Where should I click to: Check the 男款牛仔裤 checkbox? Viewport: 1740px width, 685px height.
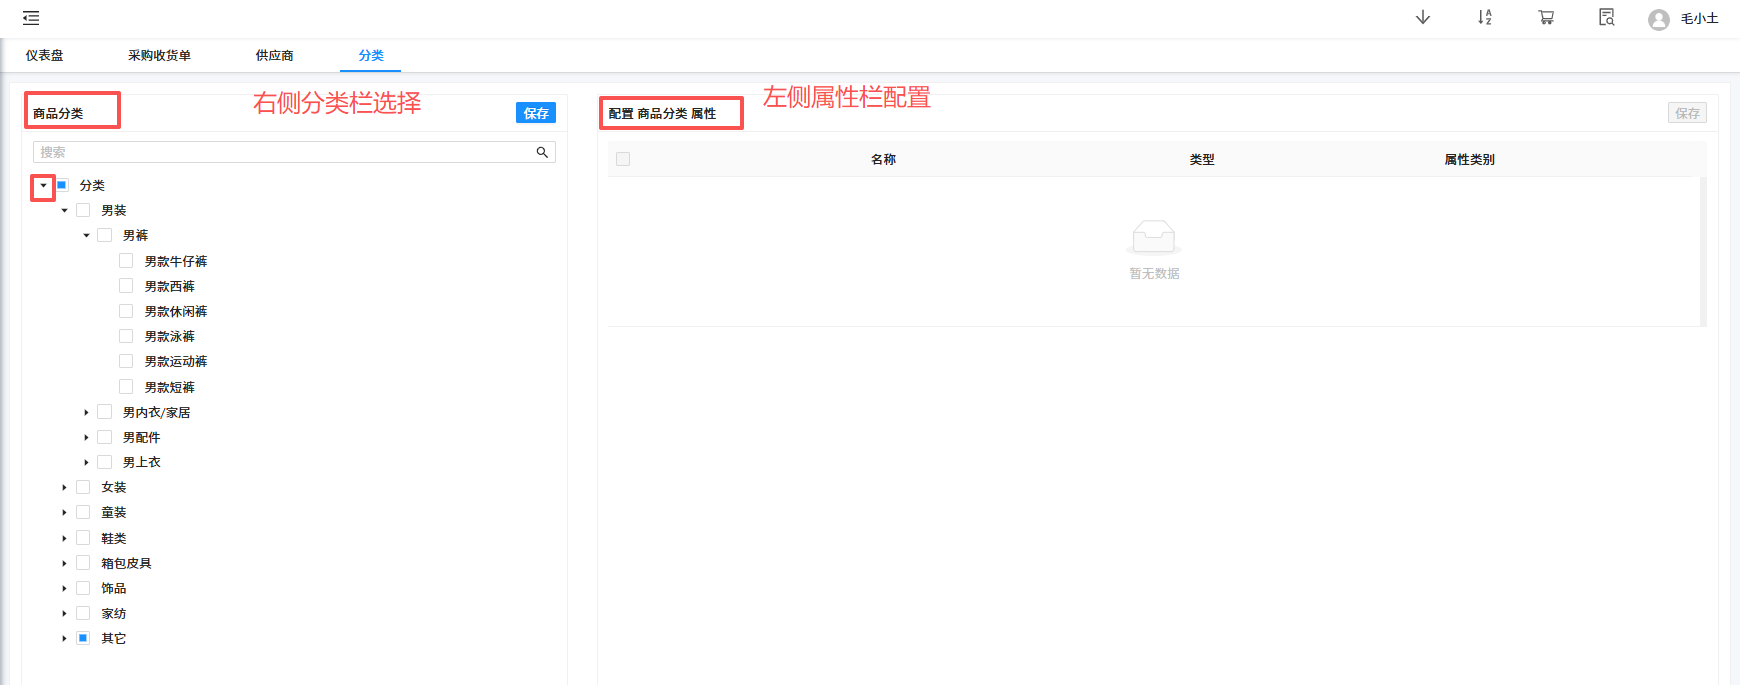126,261
